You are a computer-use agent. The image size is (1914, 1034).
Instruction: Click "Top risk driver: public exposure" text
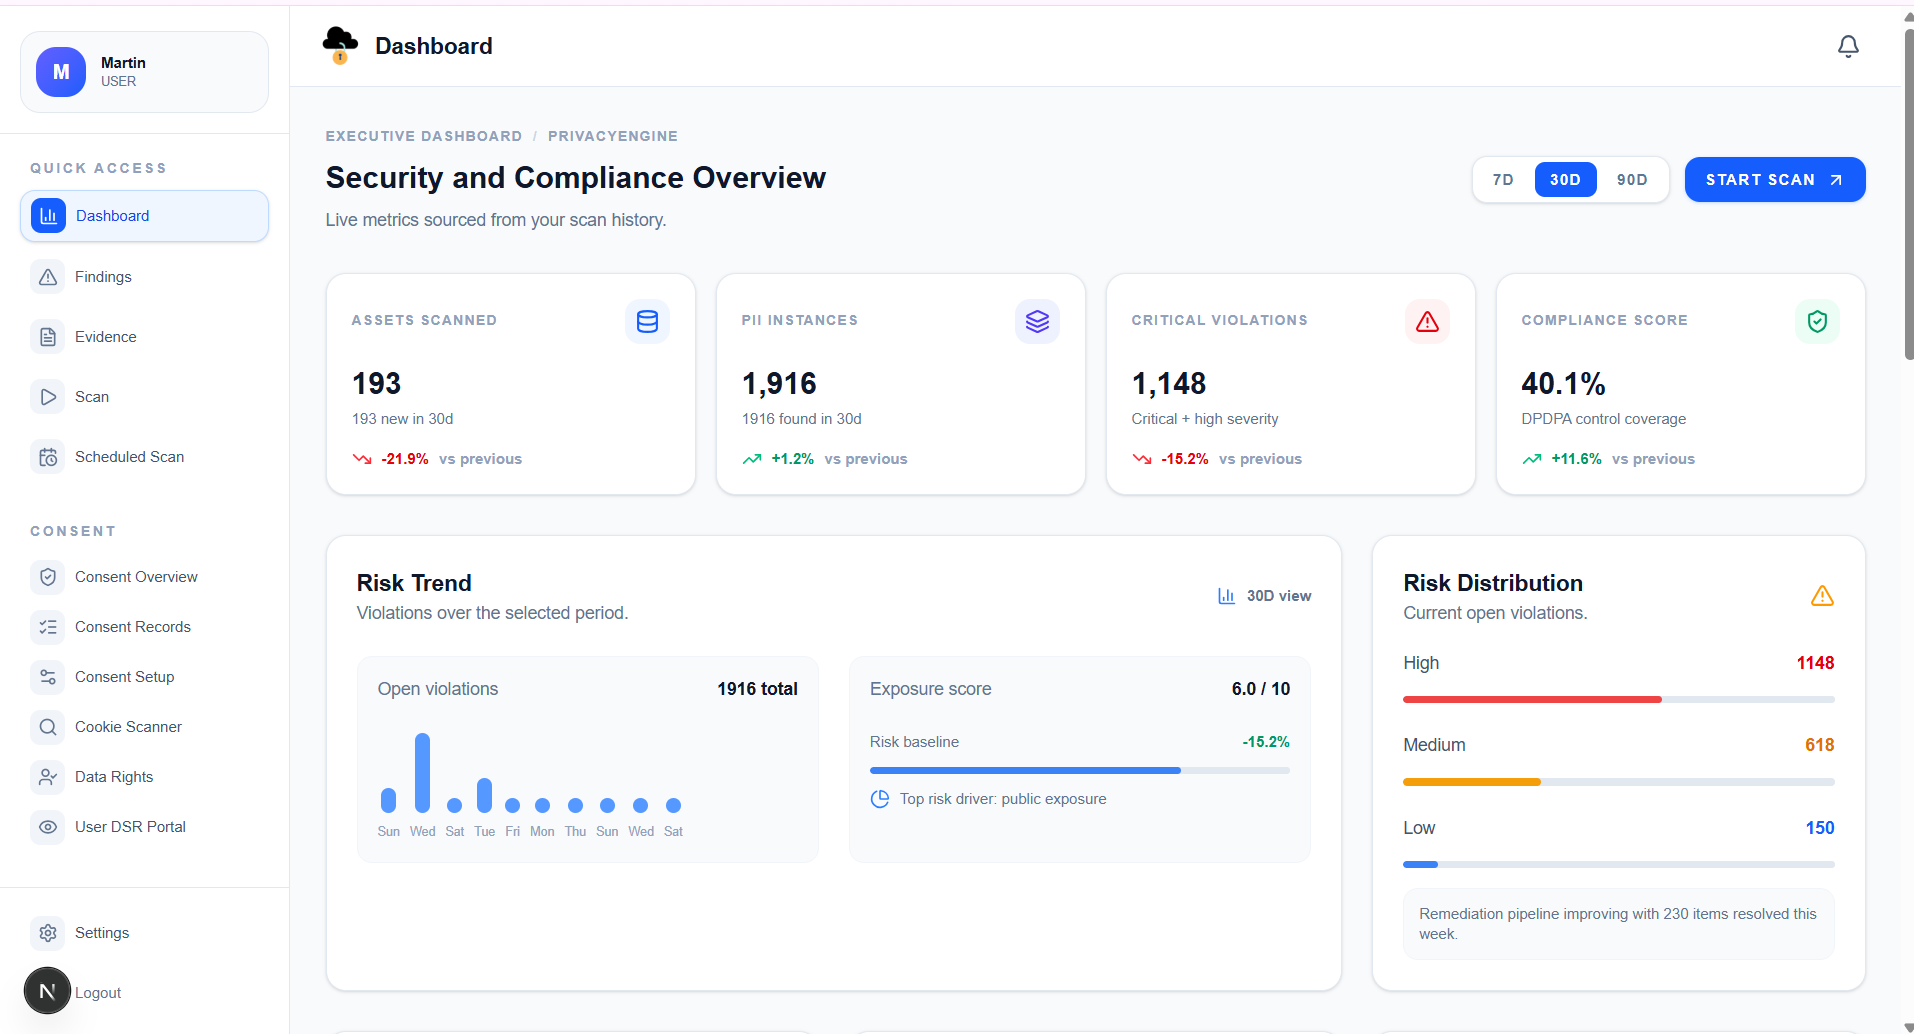tap(1003, 799)
